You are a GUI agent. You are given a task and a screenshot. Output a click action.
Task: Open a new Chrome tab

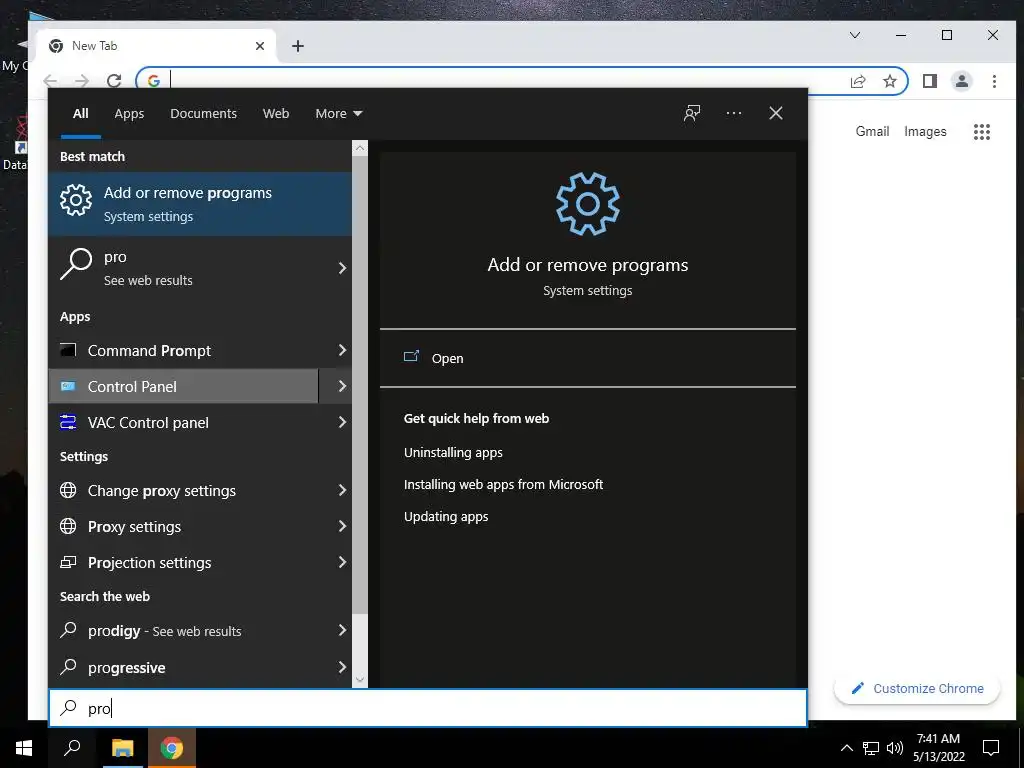click(x=298, y=46)
